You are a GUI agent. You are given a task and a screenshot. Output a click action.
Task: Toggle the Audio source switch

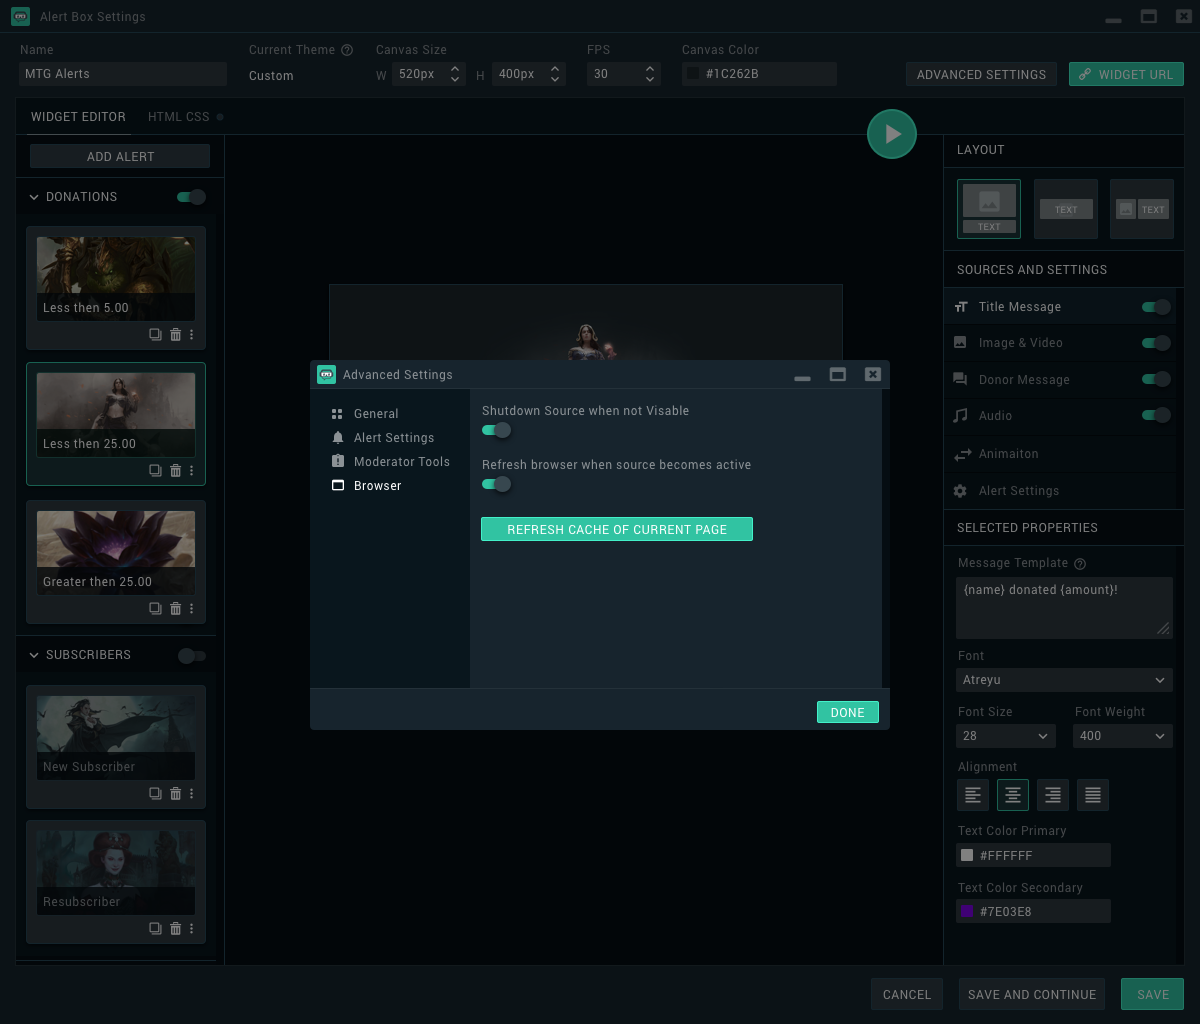pos(1156,415)
